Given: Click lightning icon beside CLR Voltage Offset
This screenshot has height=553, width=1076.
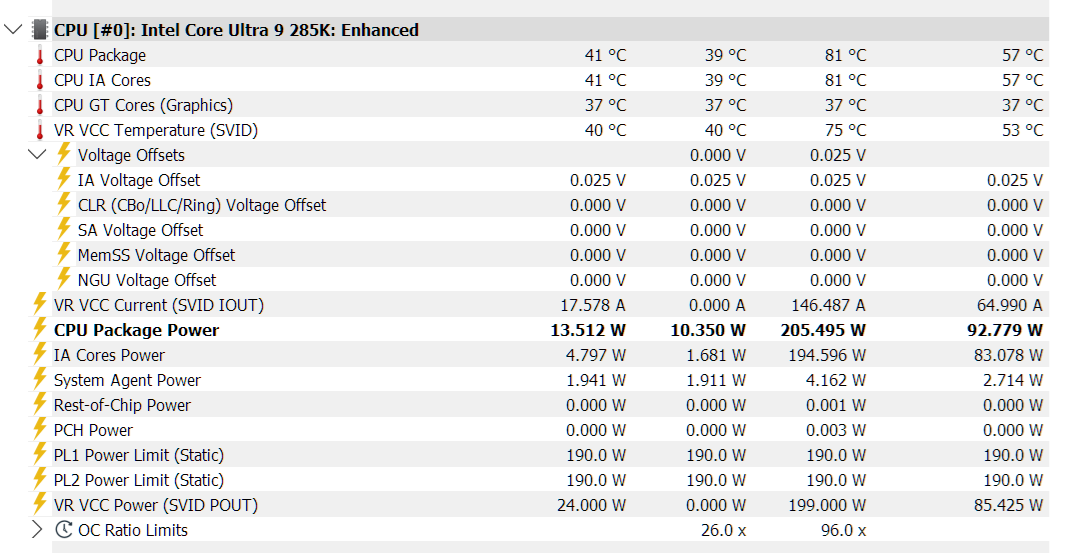Looking at the screenshot, I should tap(63, 204).
